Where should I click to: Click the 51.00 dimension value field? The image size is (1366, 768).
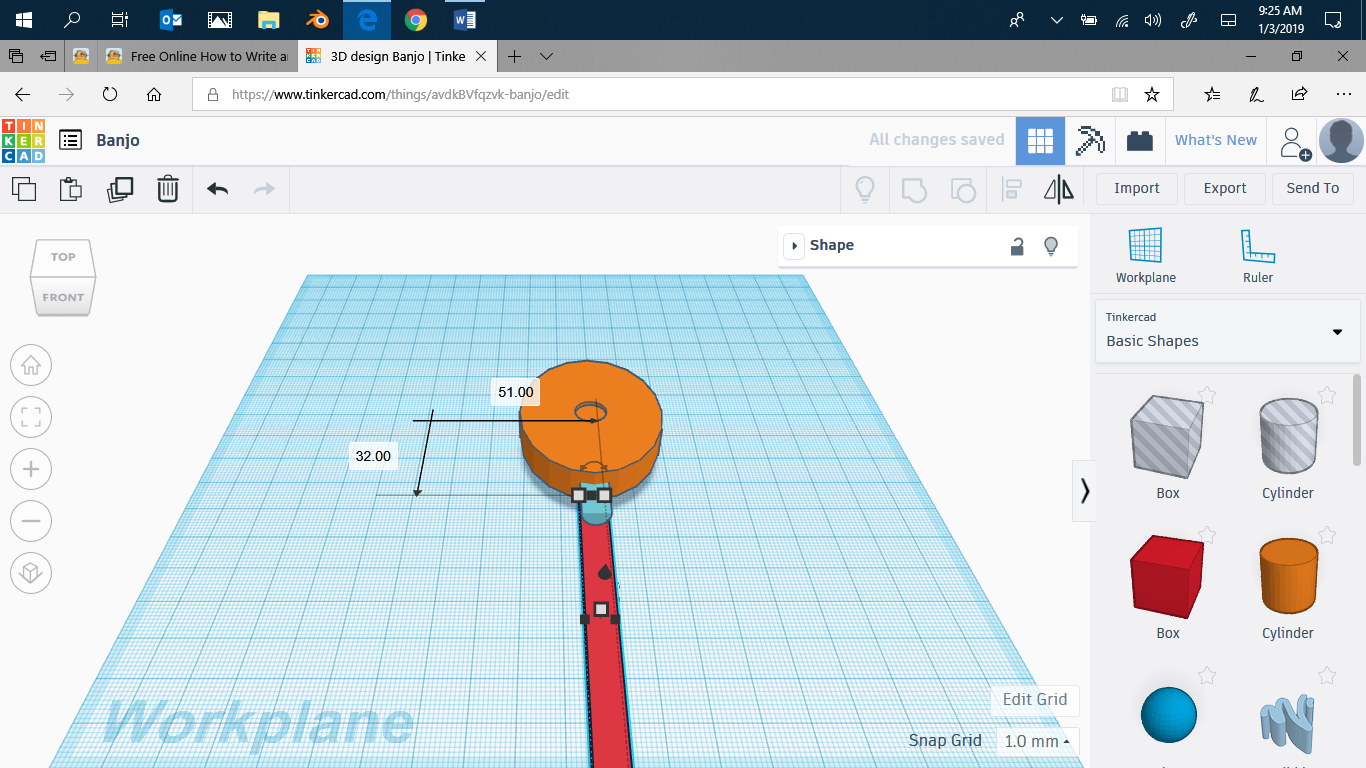coord(516,392)
